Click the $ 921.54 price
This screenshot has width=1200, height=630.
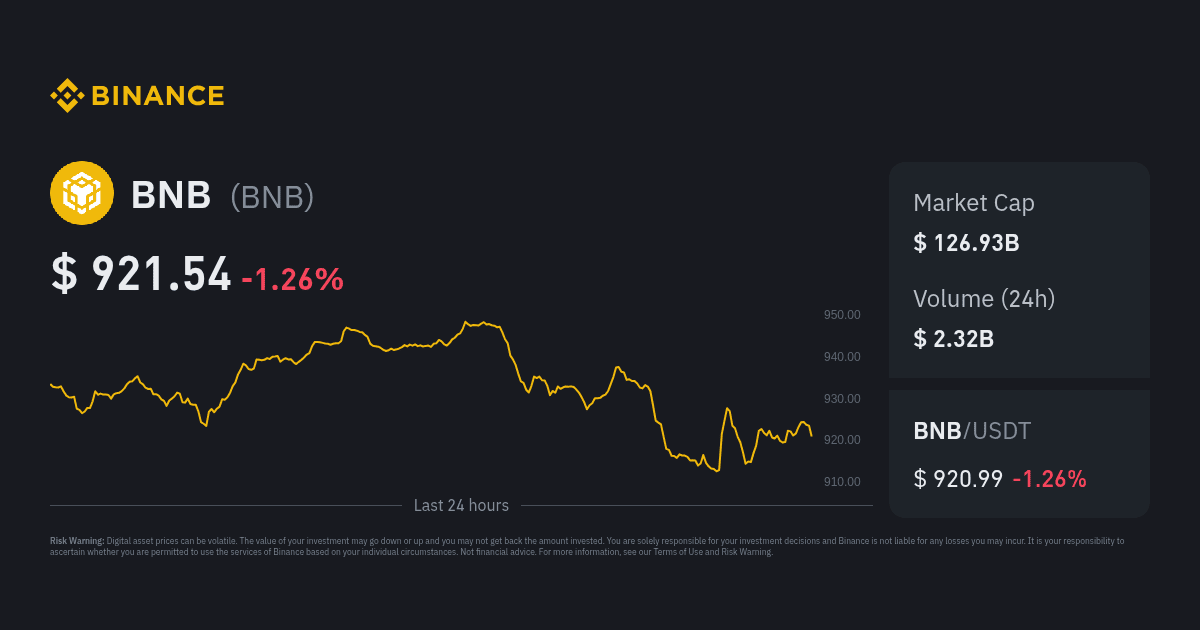(141, 275)
